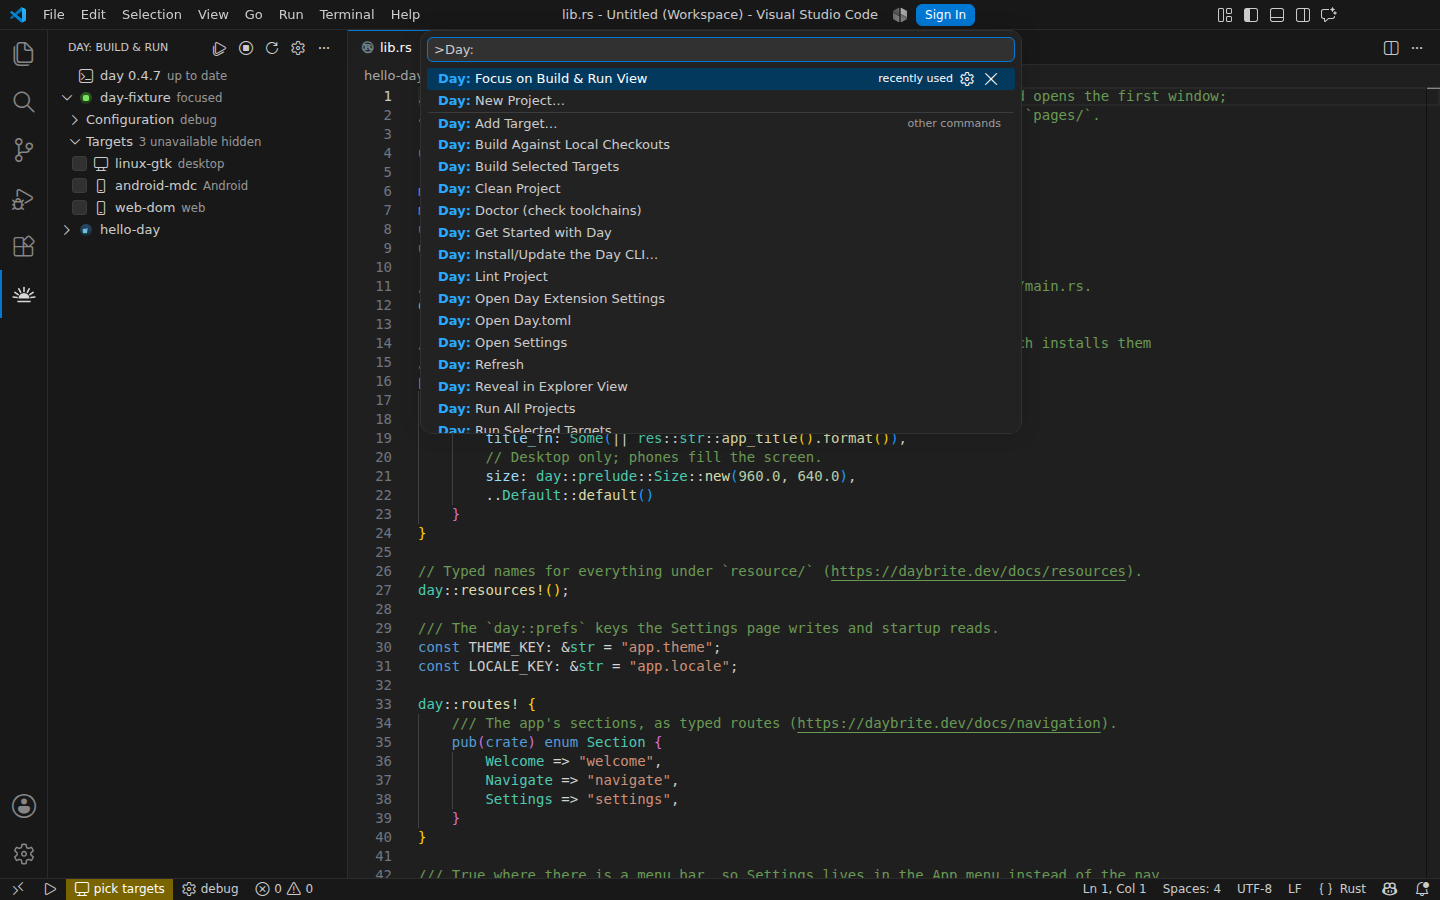
Task: Check the web-dom web target
Action: point(80,208)
